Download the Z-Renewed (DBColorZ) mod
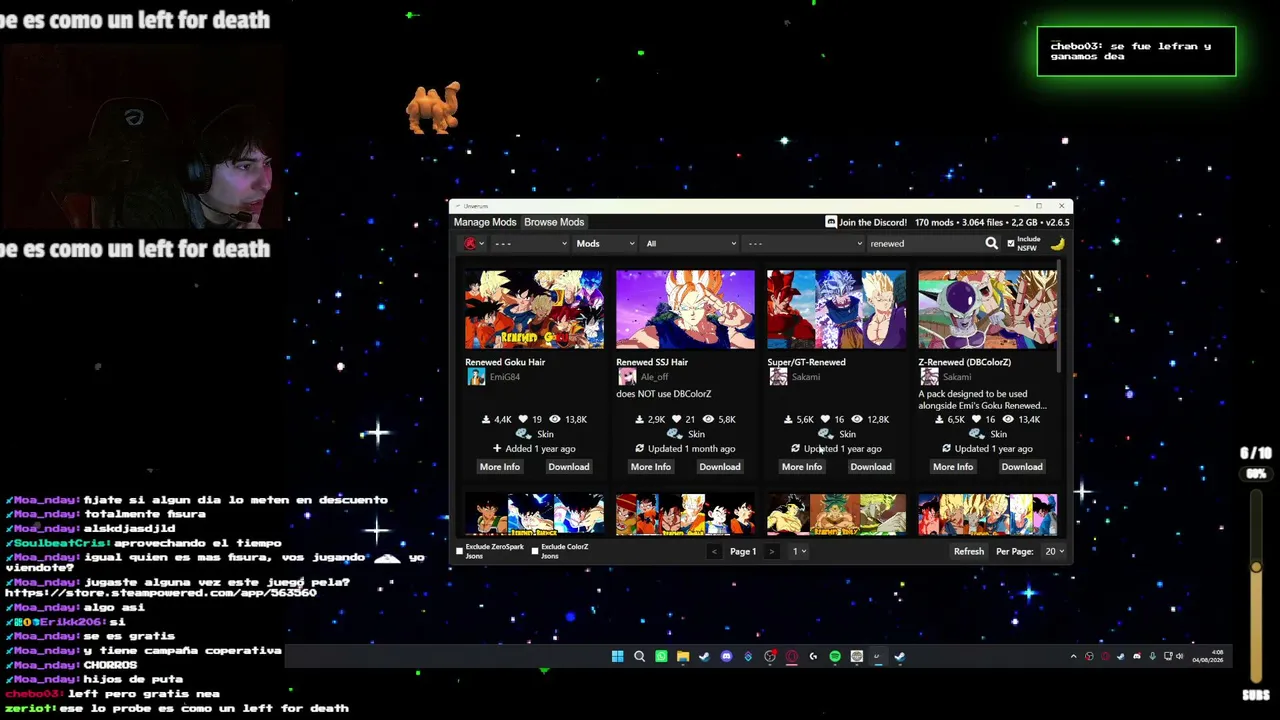 click(x=1022, y=467)
